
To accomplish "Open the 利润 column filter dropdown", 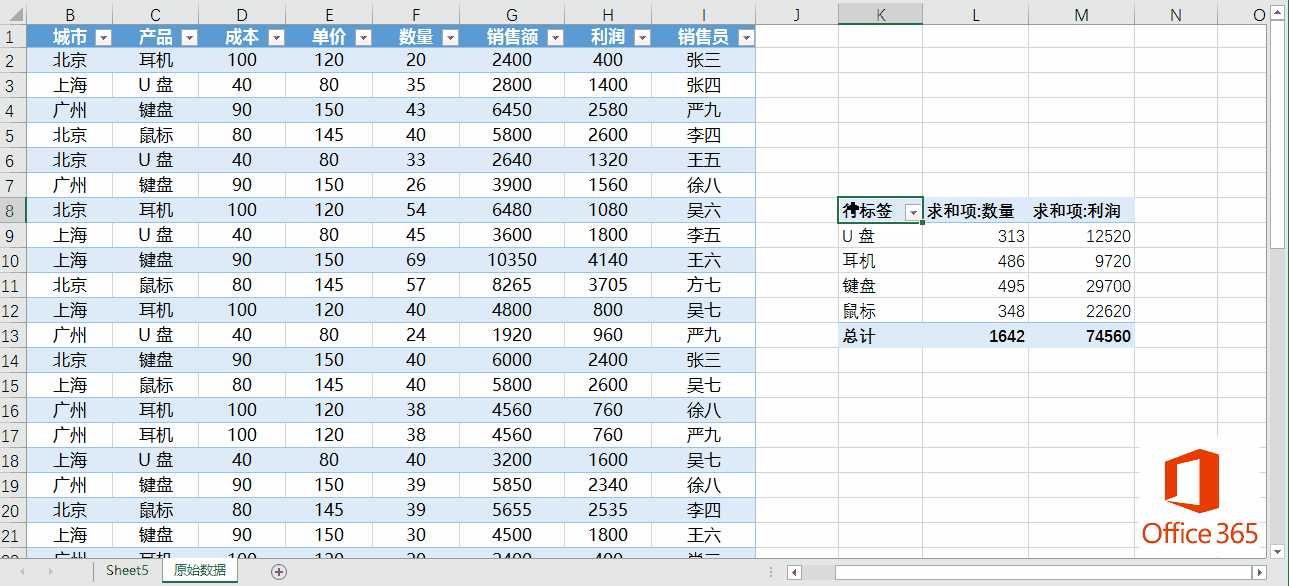I will (640, 37).
